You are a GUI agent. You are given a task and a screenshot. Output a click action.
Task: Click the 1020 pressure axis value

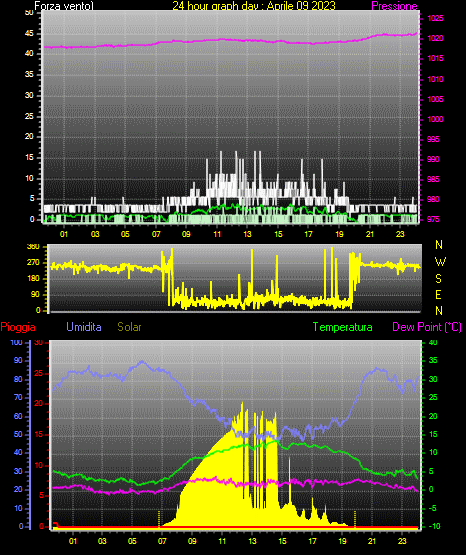(x=435, y=38)
